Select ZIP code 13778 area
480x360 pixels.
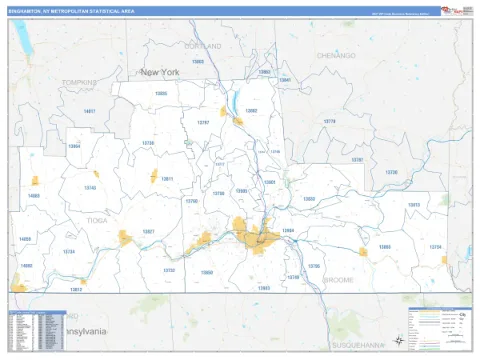coord(329,121)
